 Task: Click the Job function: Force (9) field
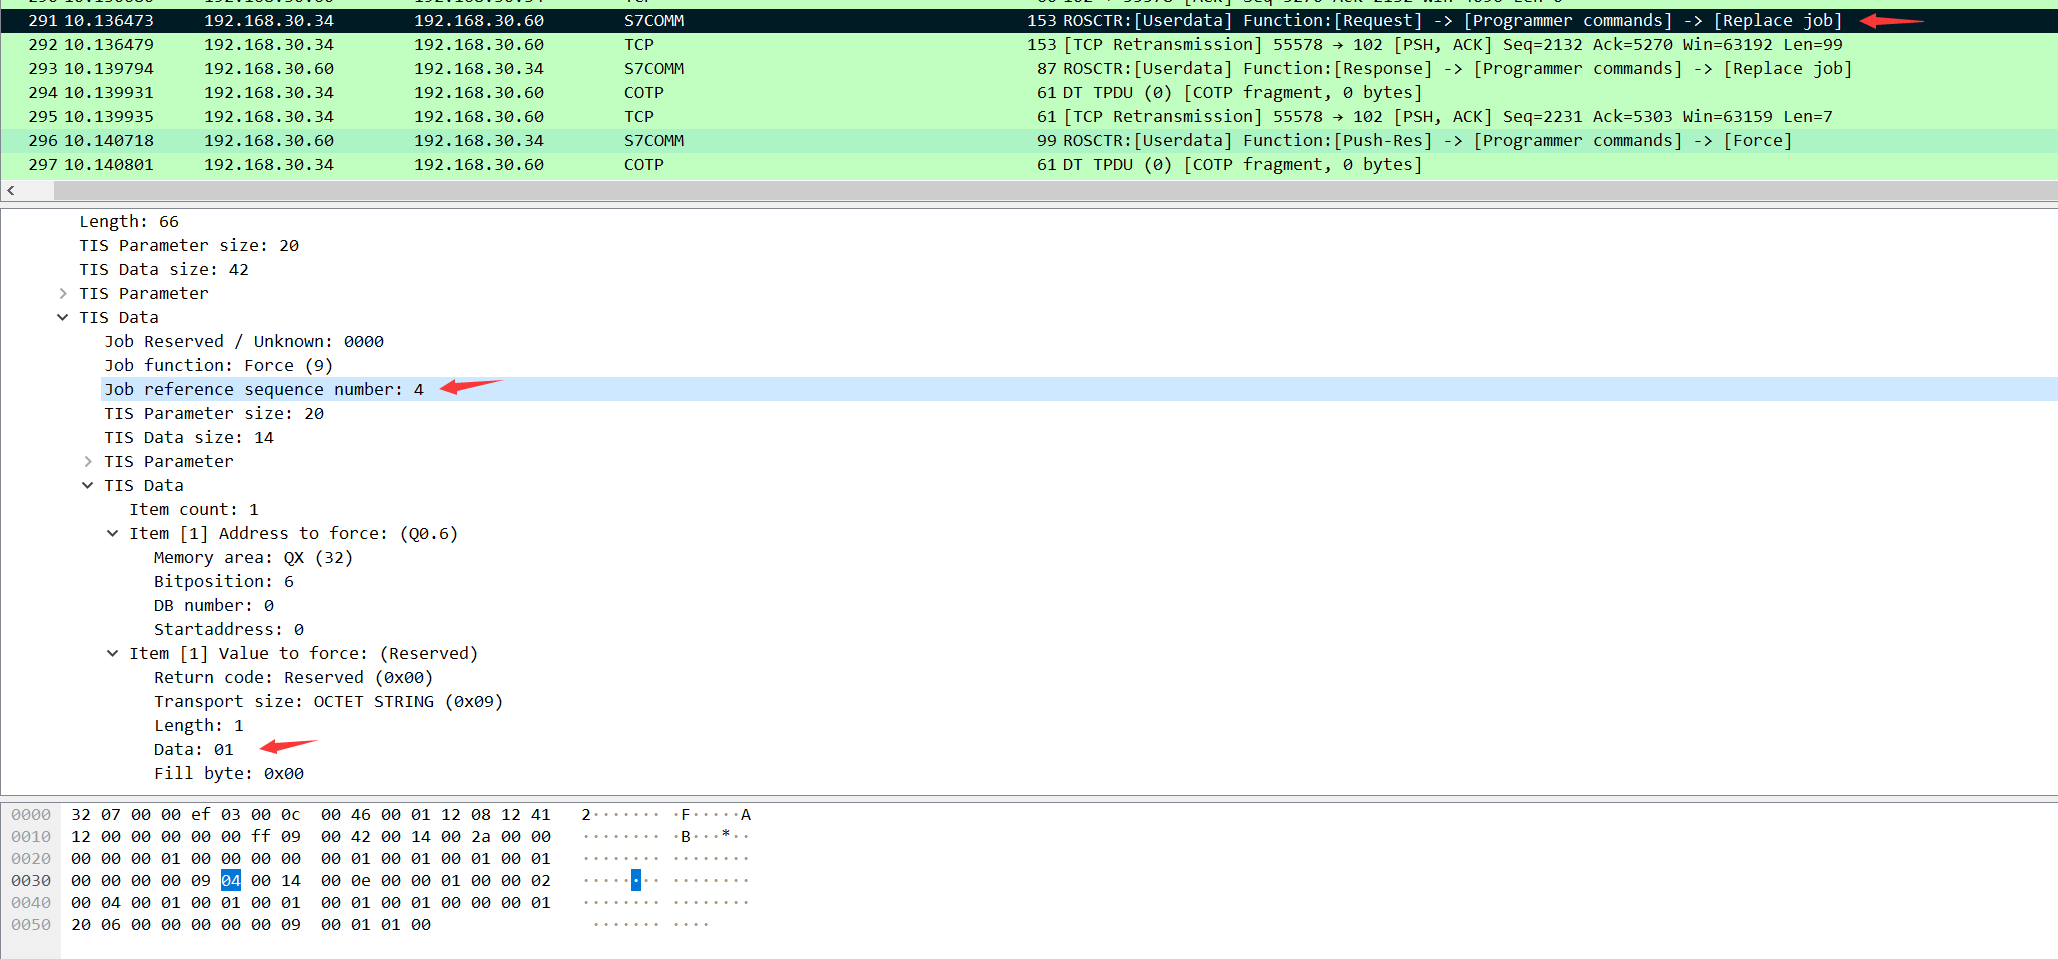[x=218, y=366]
